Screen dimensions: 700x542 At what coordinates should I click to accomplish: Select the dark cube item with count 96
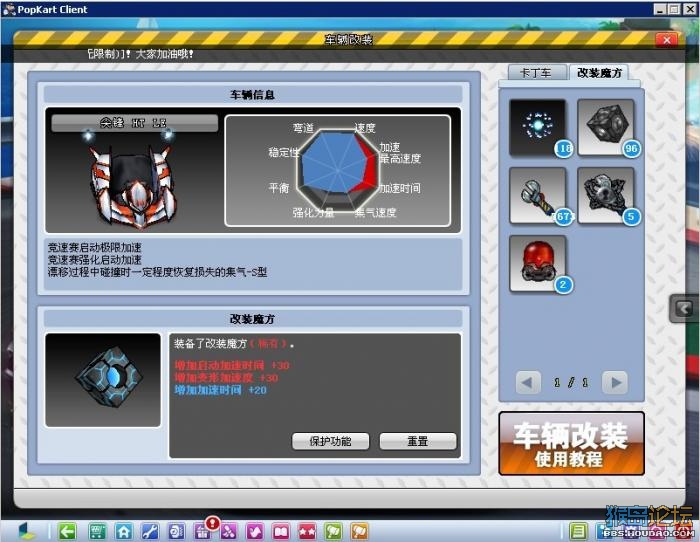605,127
